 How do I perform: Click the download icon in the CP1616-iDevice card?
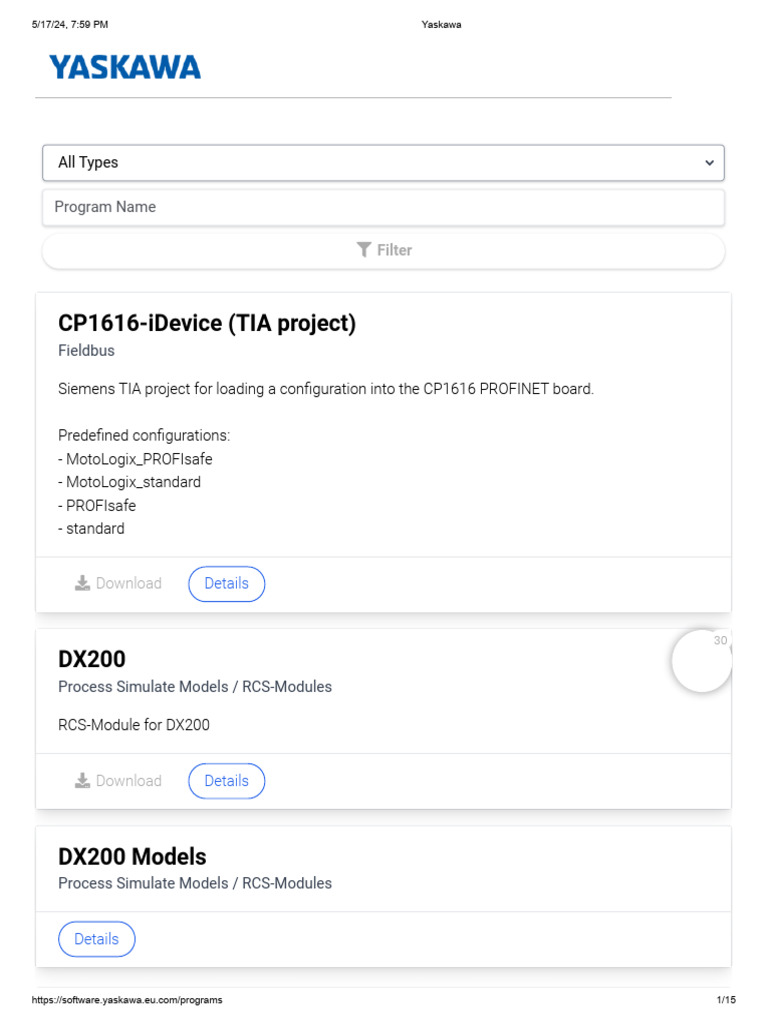(82, 584)
